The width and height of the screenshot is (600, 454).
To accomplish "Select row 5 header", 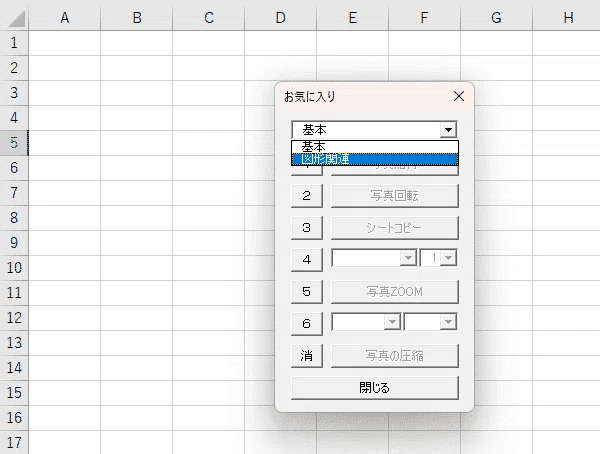I will (x=14, y=143).
